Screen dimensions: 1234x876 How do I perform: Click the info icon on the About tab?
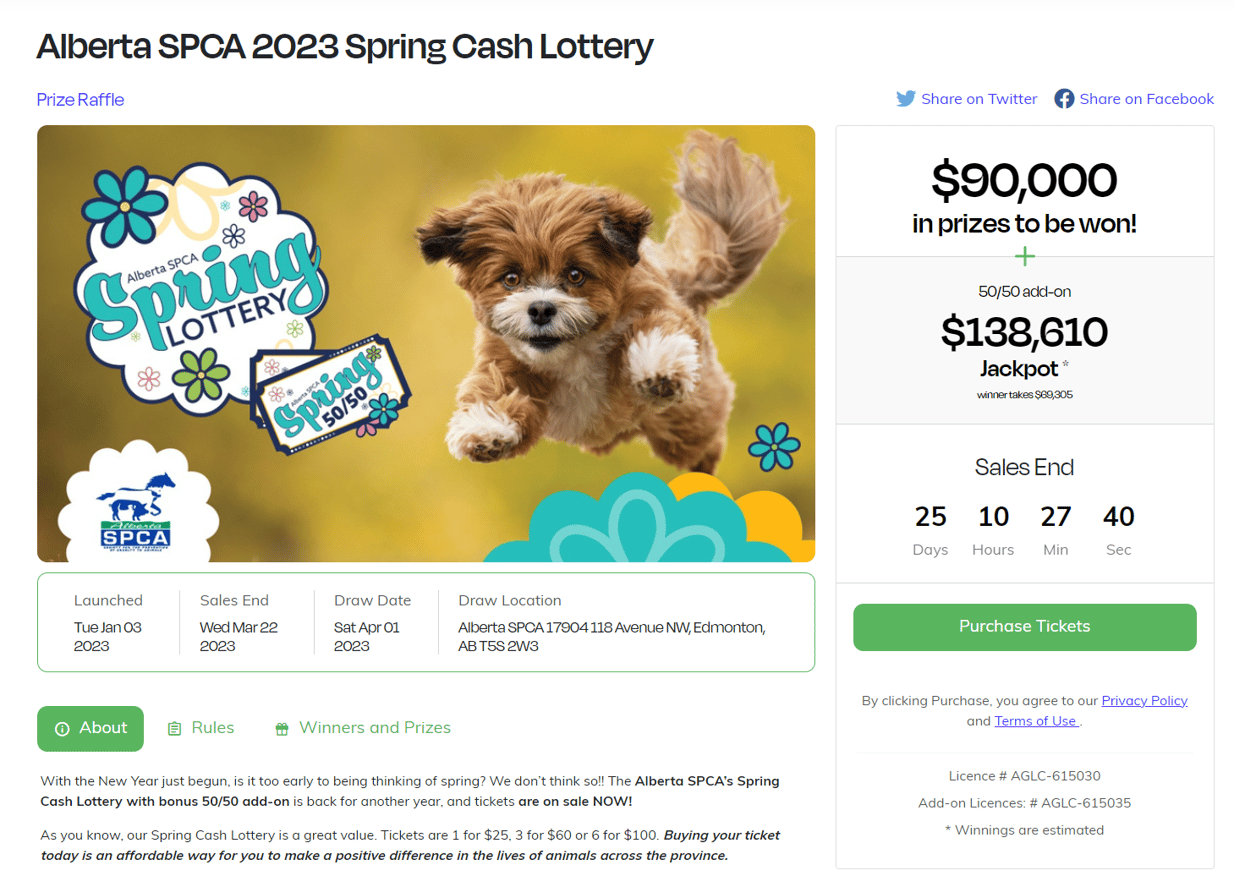[x=63, y=728]
